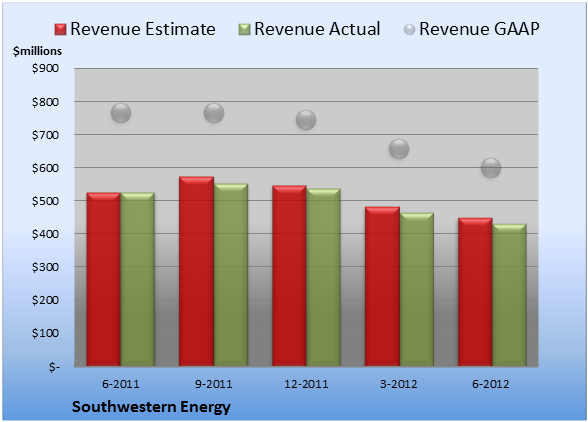Click the 6-2011 x-axis label
This screenshot has height=422, width=588.
[121, 384]
